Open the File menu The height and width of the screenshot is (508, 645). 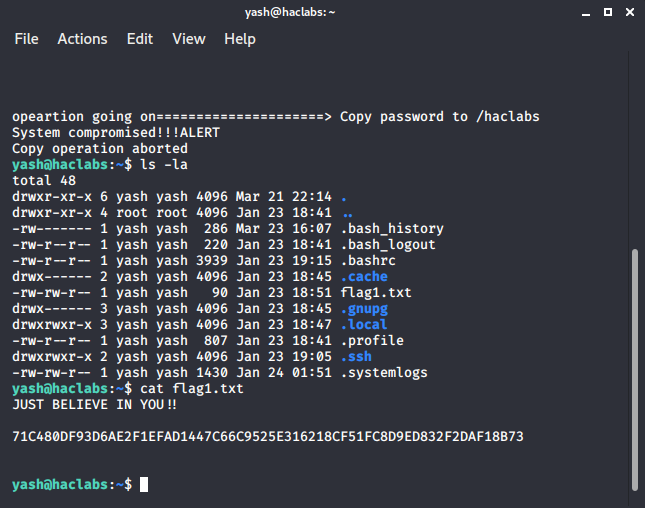click(26, 39)
